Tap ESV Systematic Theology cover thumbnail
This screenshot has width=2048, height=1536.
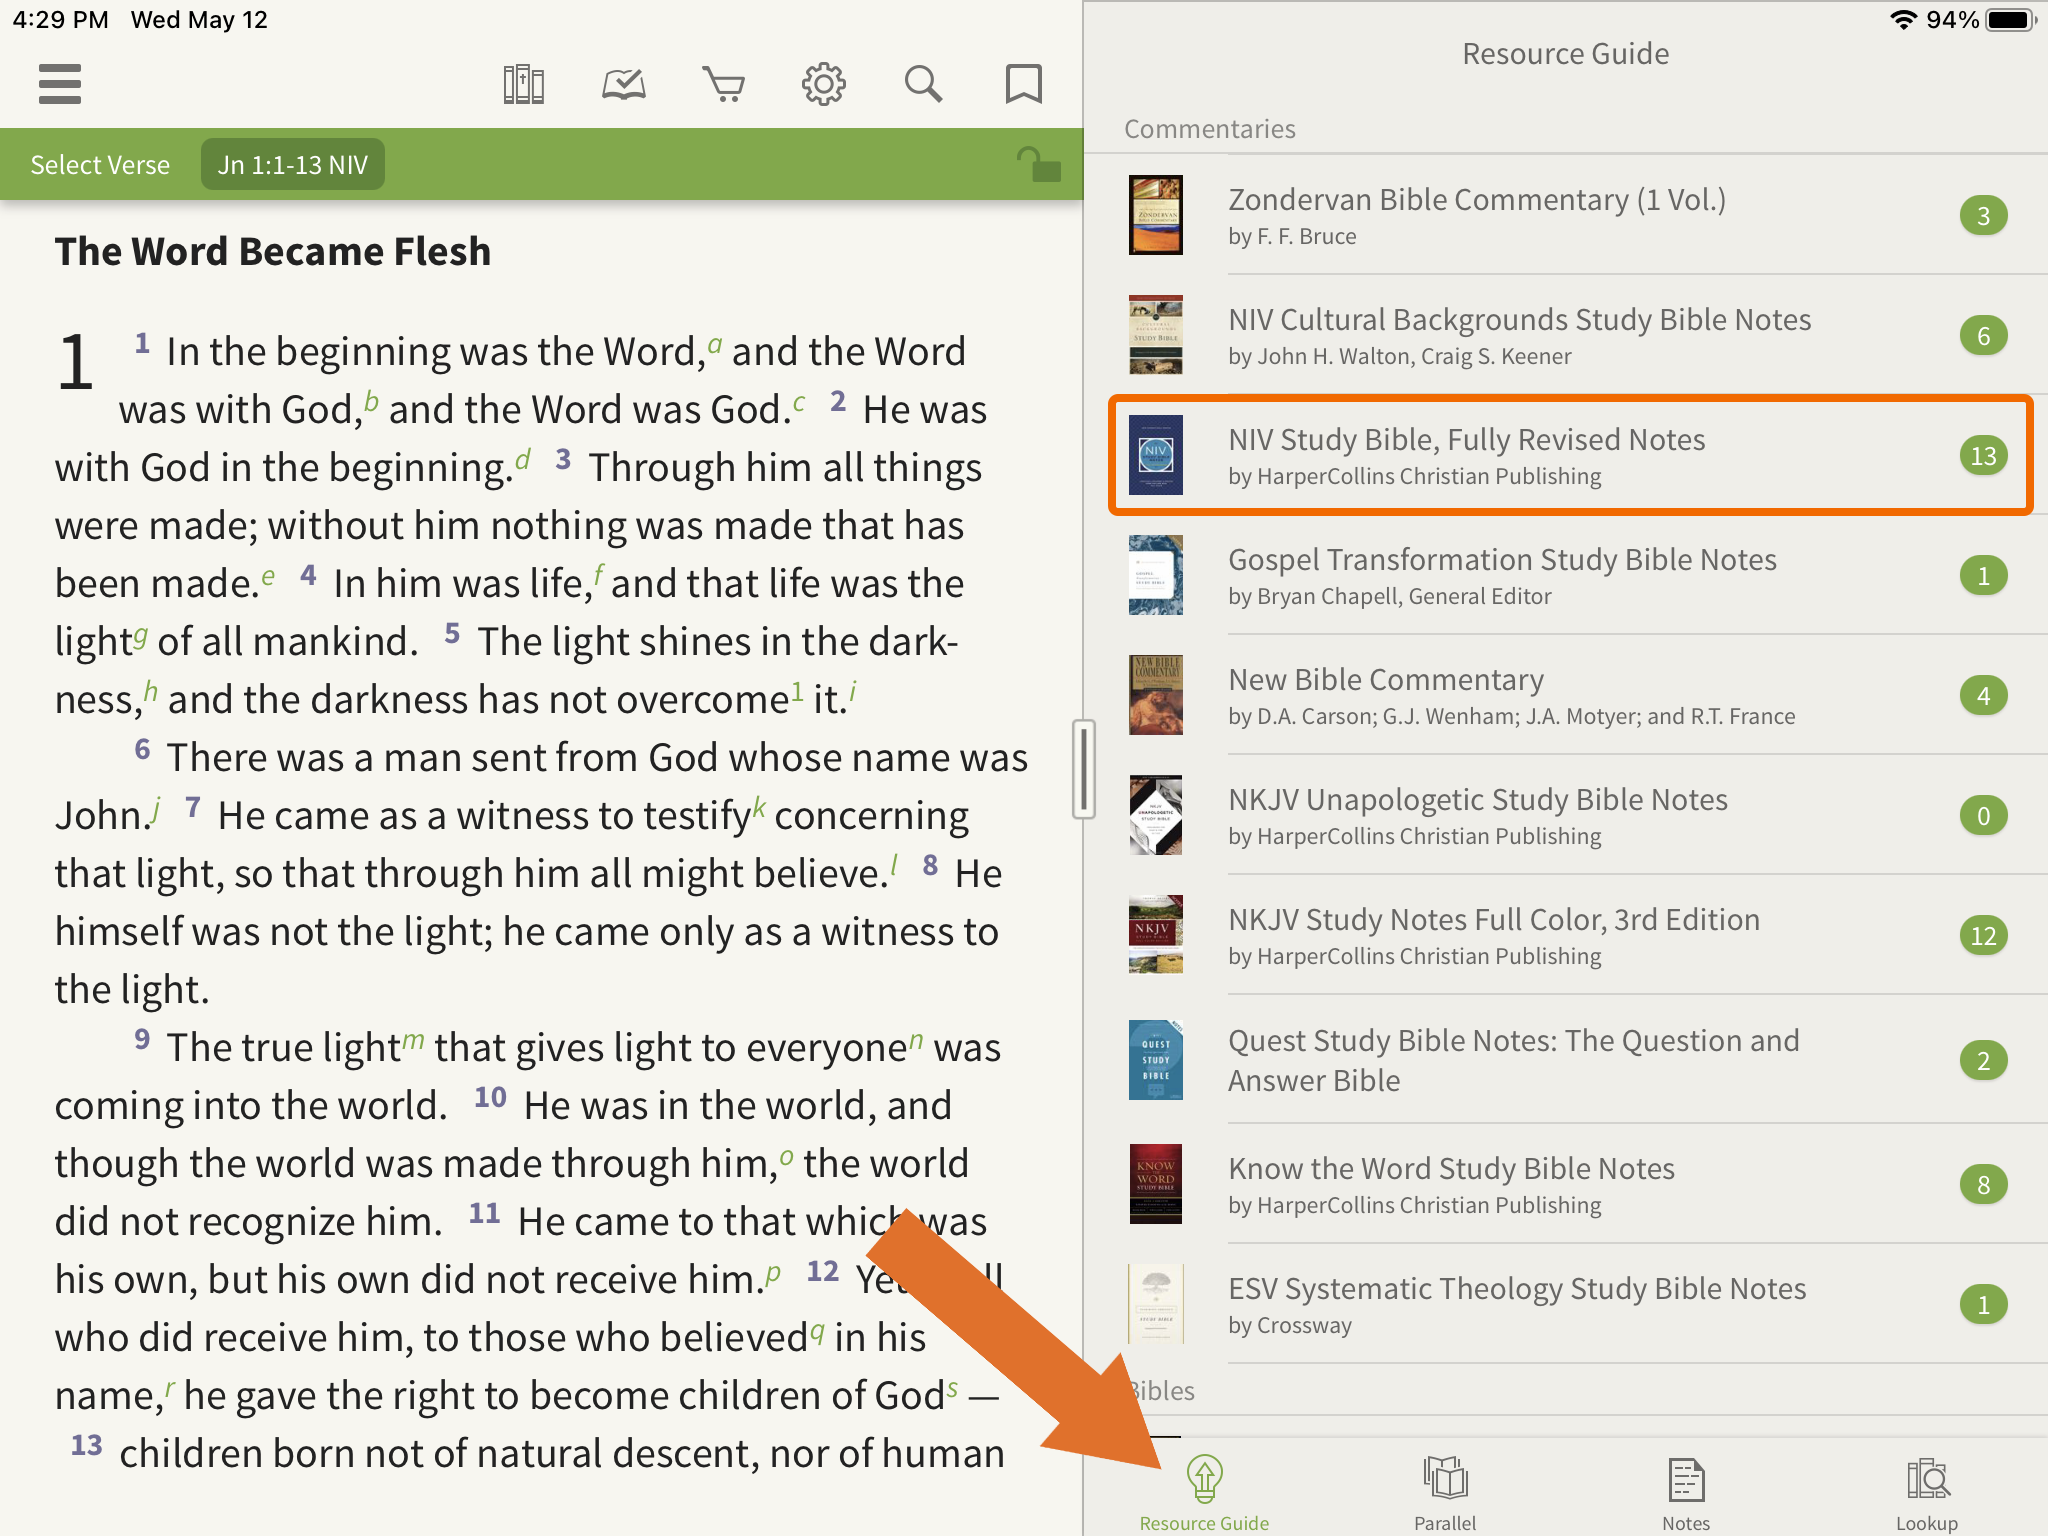click(x=1155, y=1304)
